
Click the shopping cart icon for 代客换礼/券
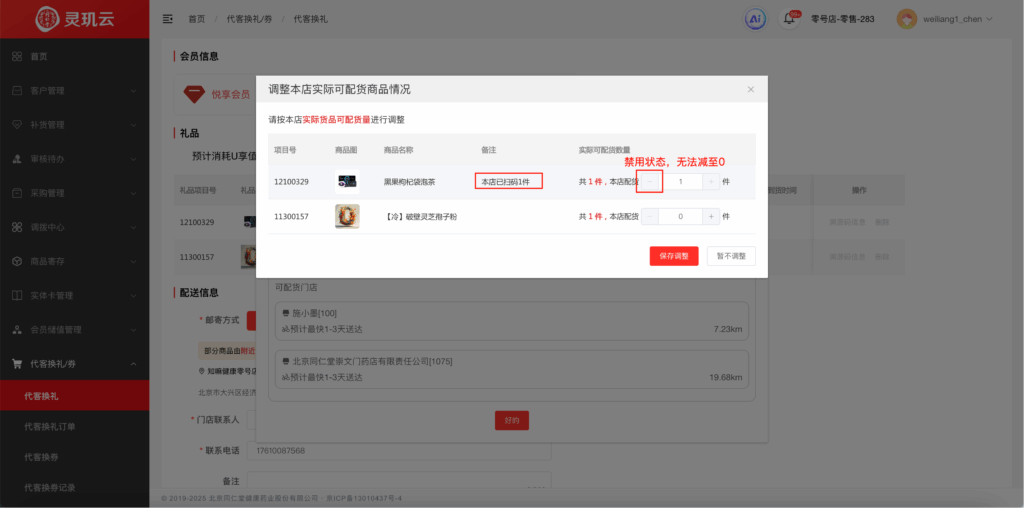(x=17, y=363)
